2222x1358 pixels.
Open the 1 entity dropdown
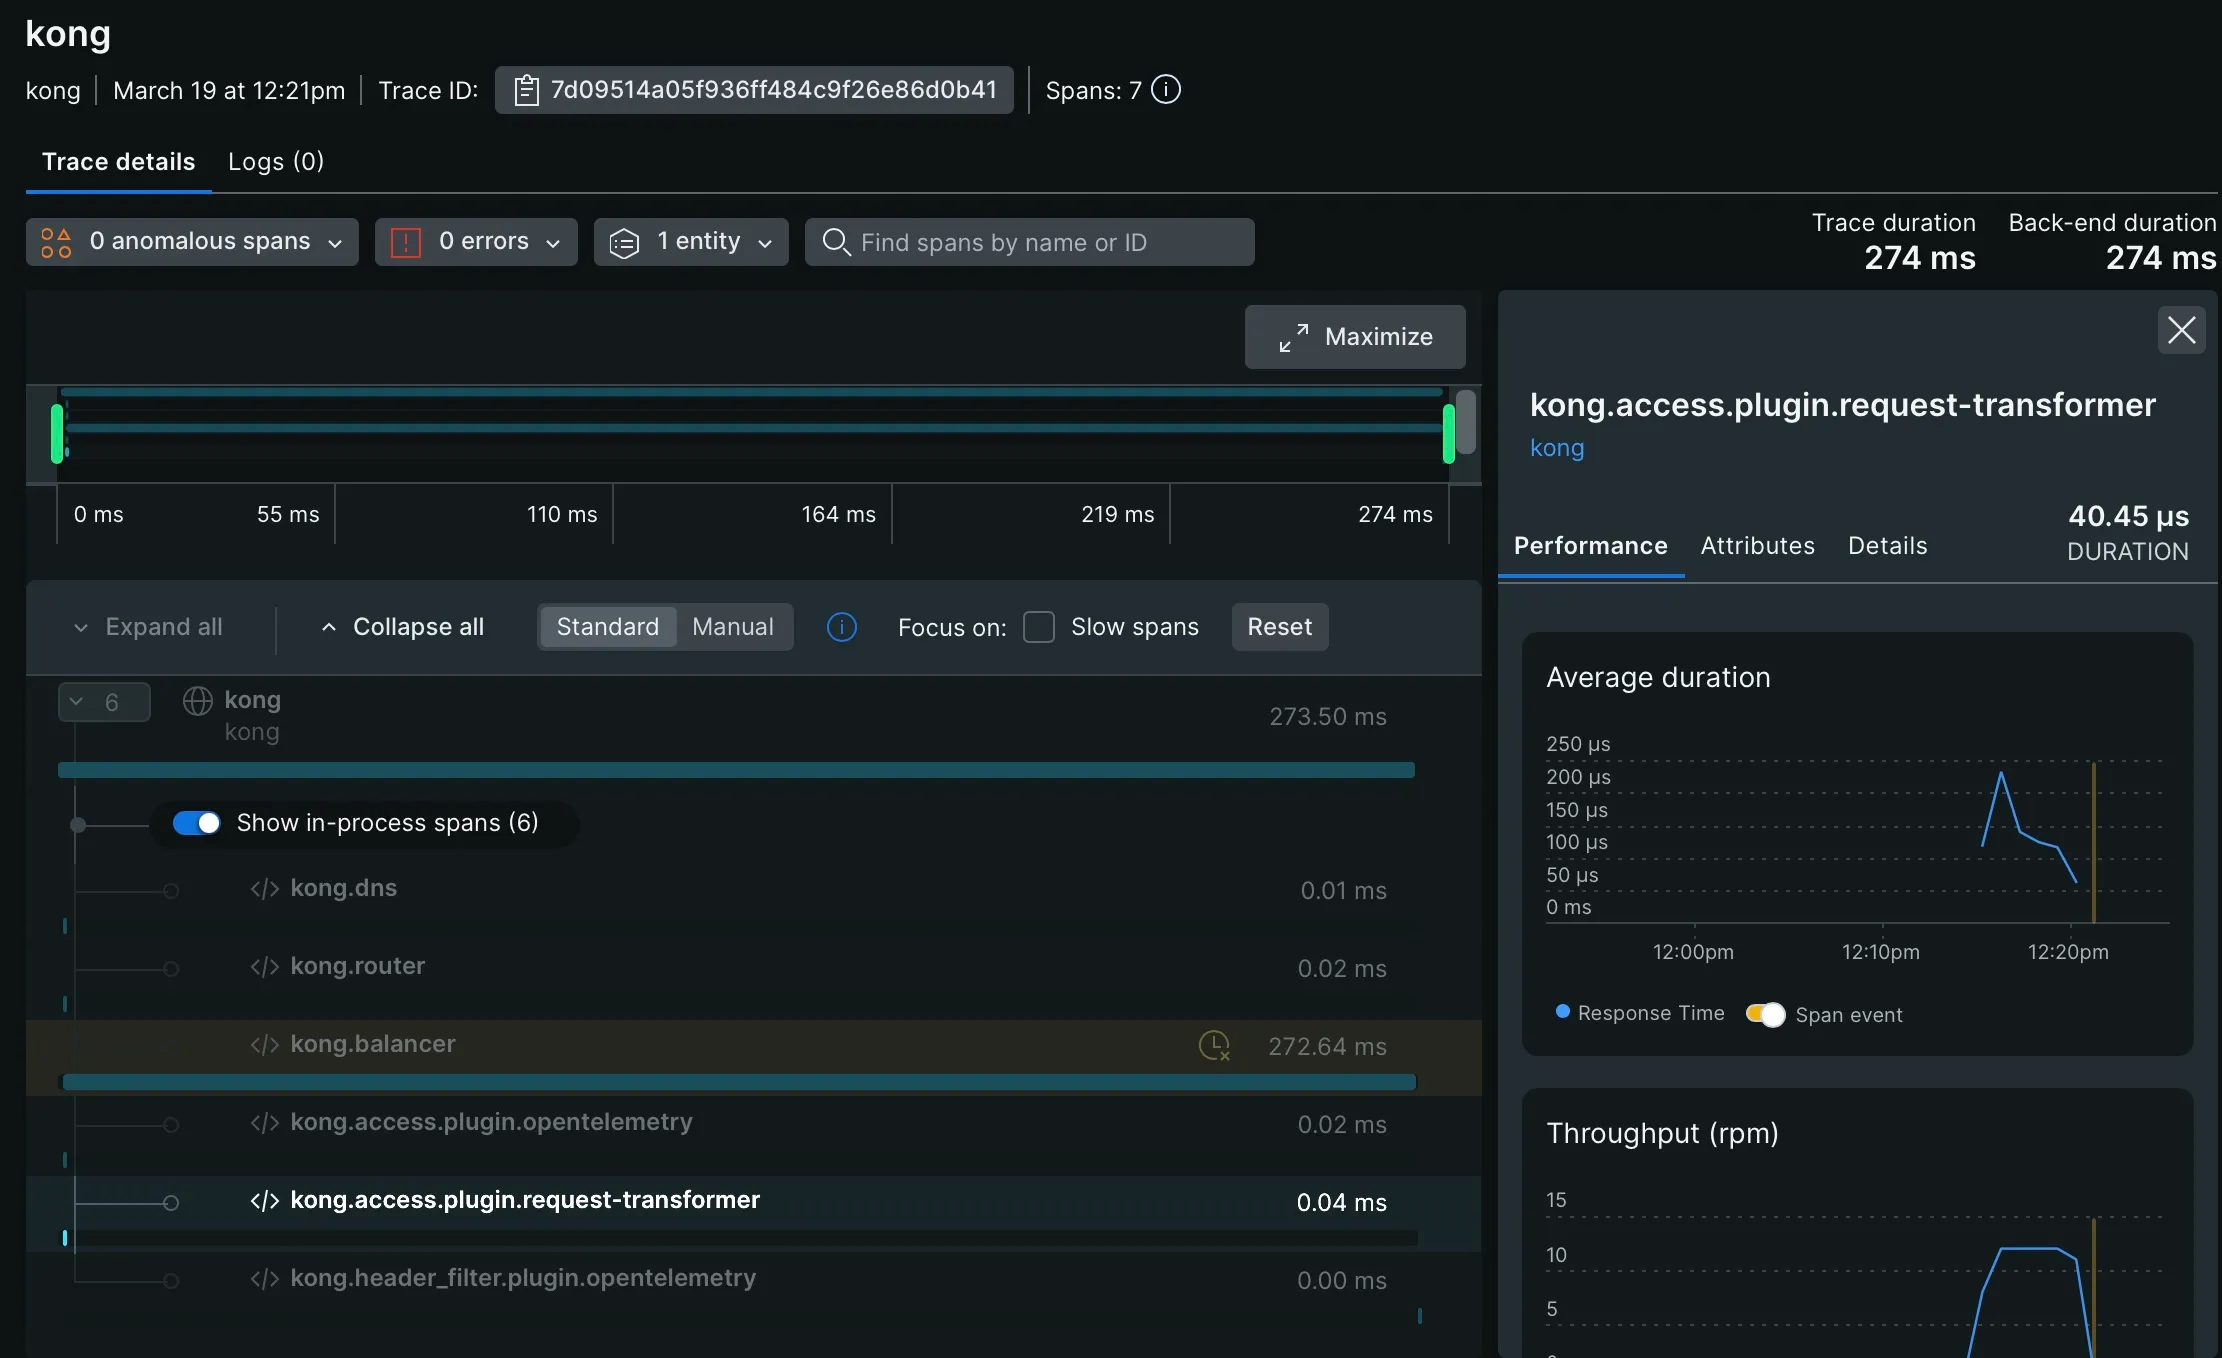pyautogui.click(x=691, y=242)
